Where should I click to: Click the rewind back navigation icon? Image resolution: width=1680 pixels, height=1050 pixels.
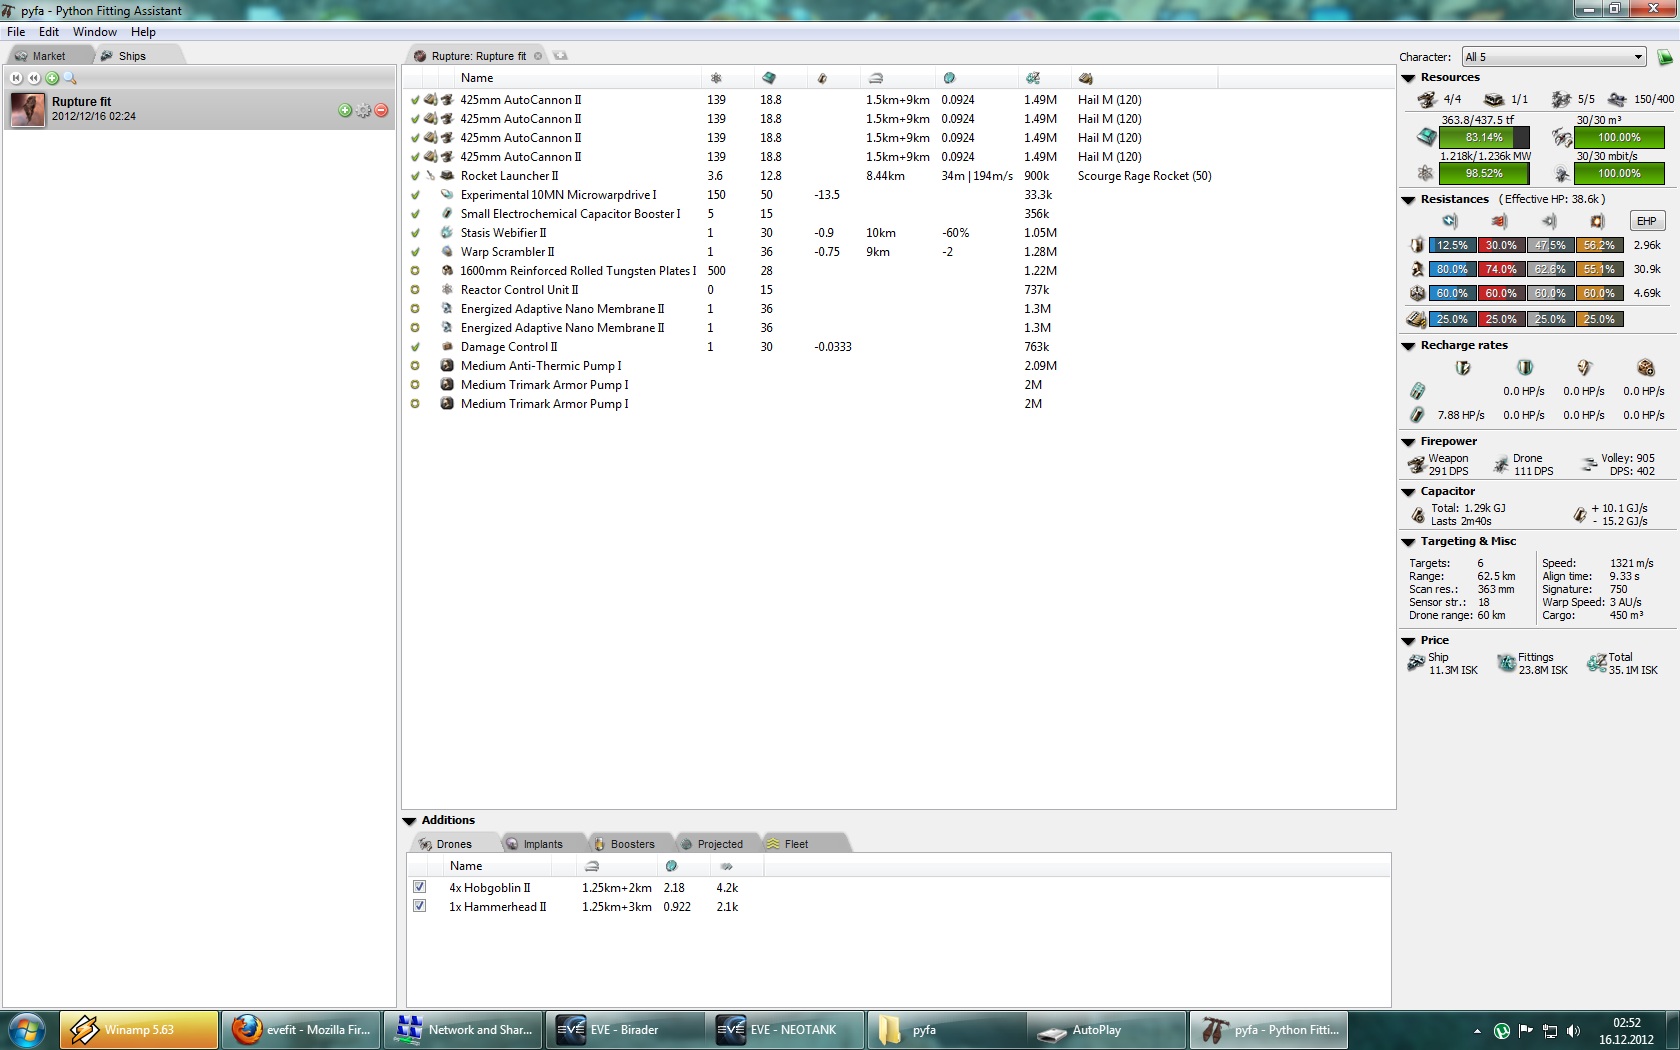point(34,78)
